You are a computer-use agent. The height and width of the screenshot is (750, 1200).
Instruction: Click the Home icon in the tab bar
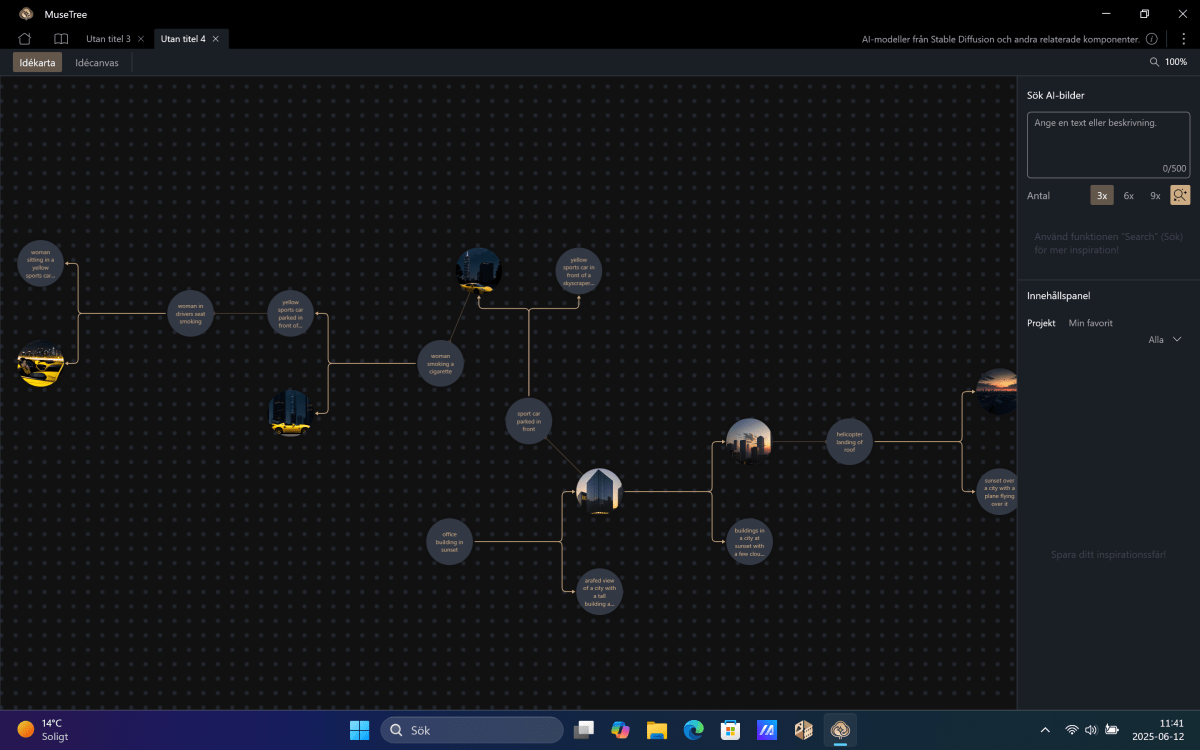pos(25,39)
